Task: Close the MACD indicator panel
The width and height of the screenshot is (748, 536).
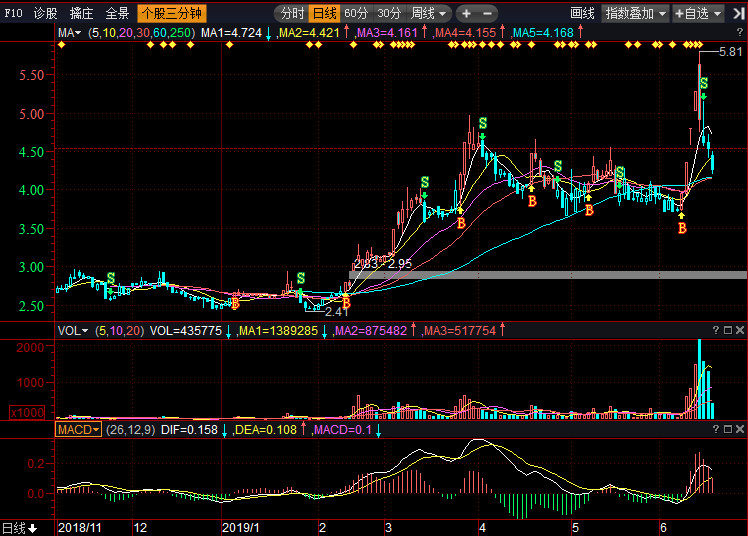Action: pos(740,428)
